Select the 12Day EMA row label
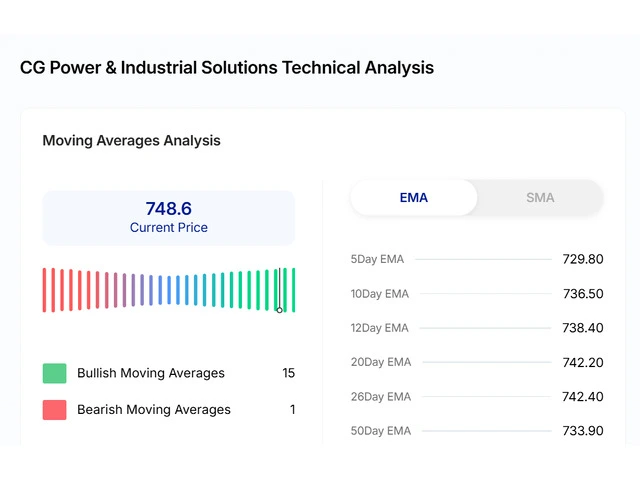 [x=379, y=328]
